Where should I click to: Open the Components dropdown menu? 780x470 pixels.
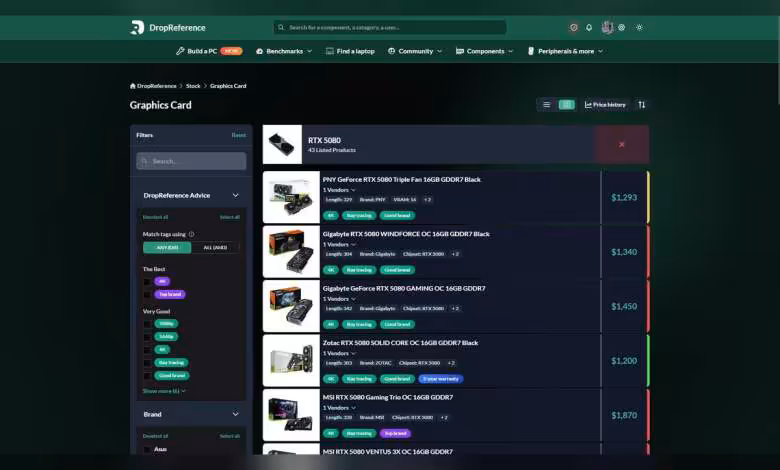click(485, 51)
